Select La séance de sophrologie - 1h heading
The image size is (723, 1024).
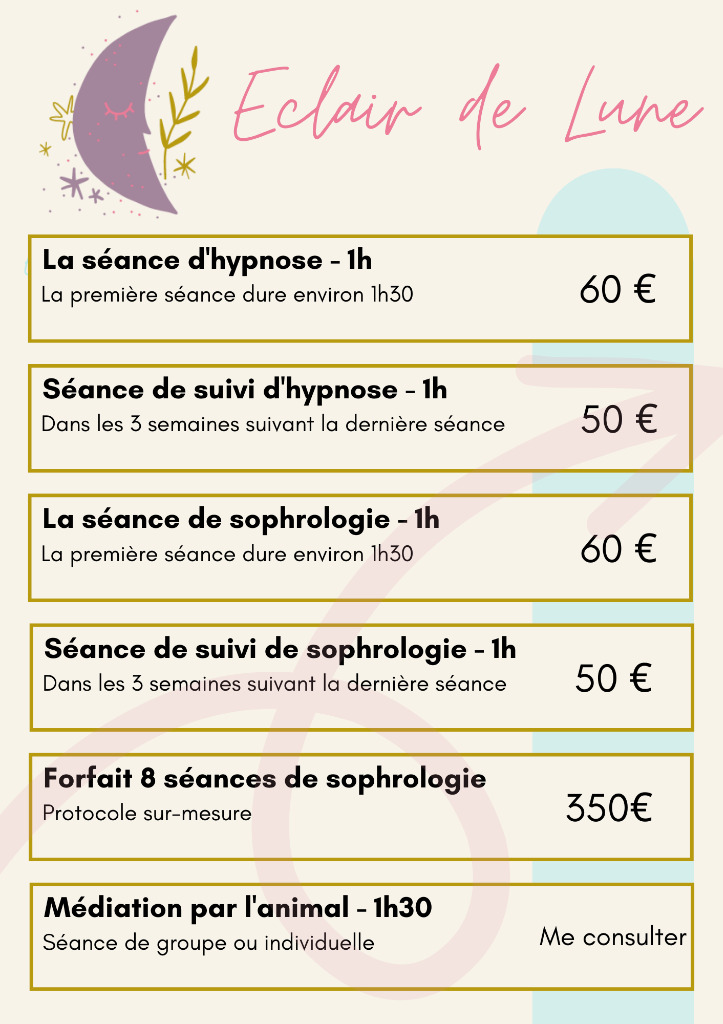240,519
